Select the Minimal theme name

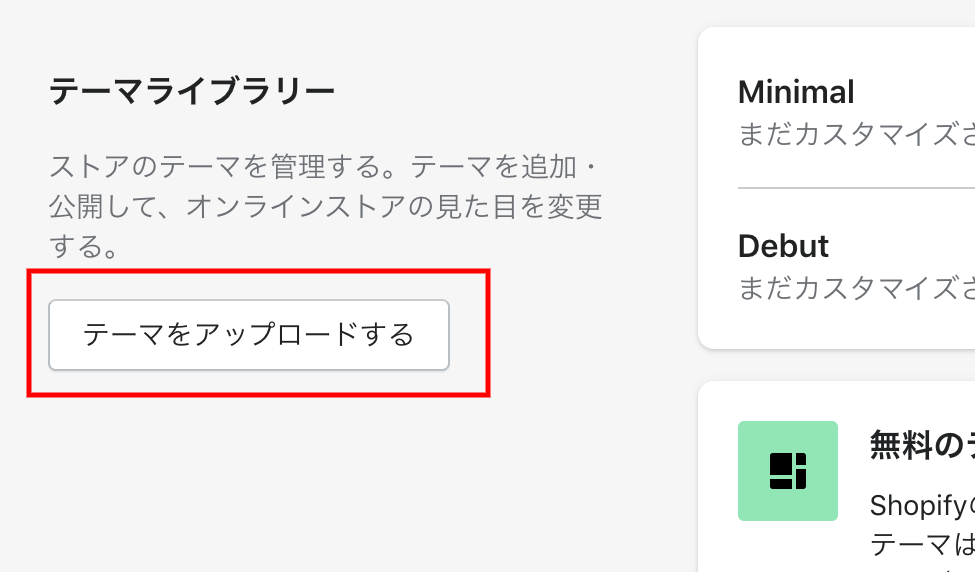tap(796, 92)
